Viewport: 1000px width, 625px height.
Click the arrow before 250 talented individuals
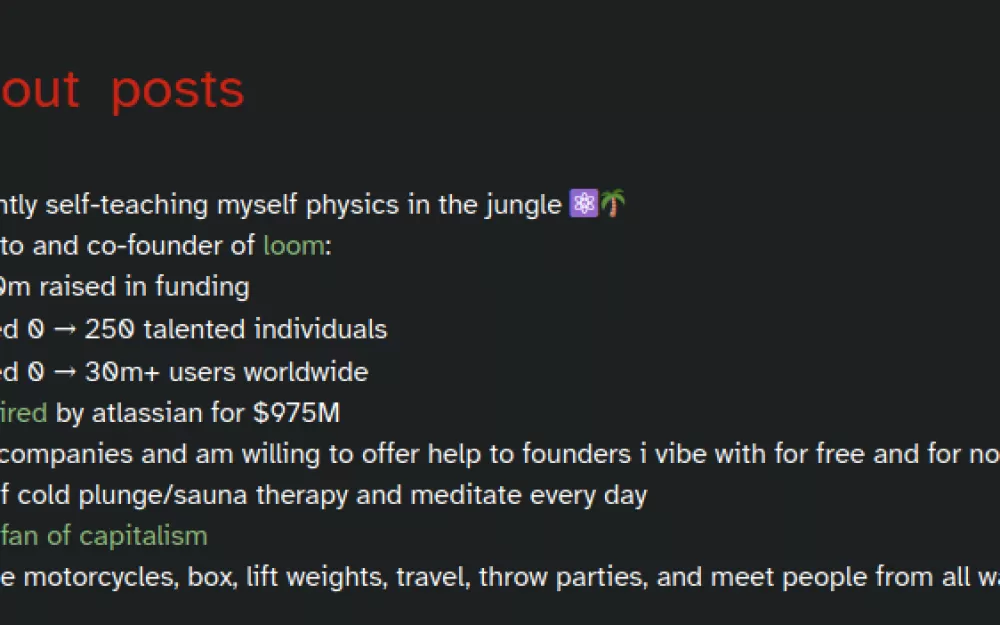(64, 330)
